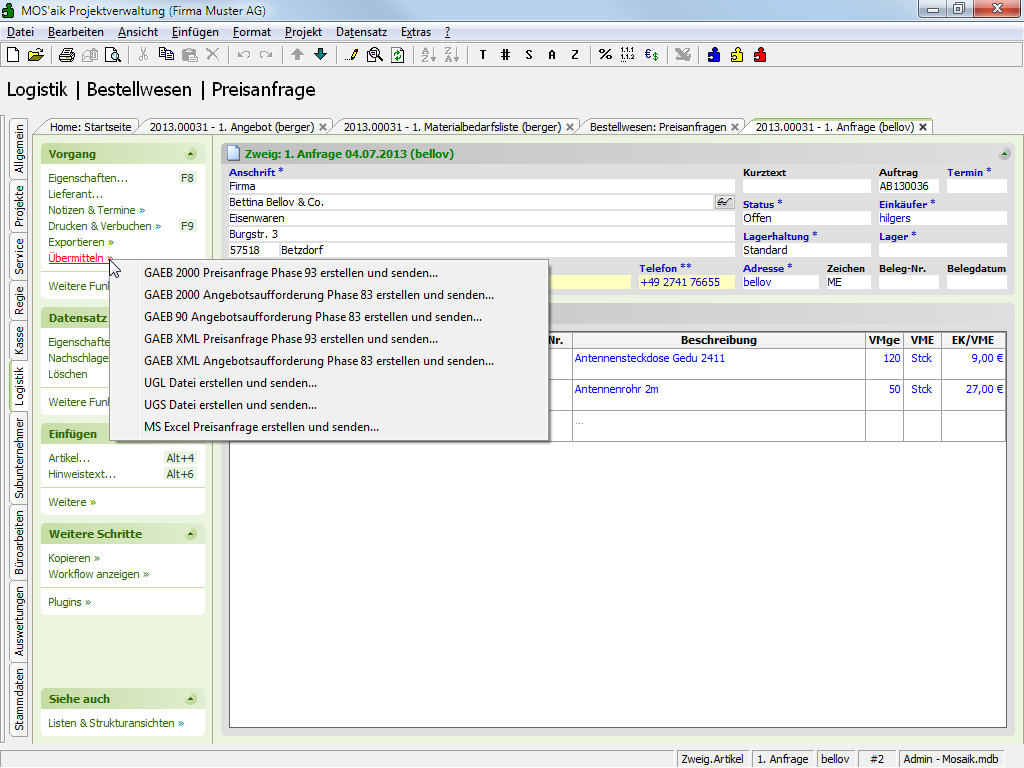This screenshot has height=768, width=1024.
Task: Expand the Exportieren submenu
Action: [x=81, y=242]
